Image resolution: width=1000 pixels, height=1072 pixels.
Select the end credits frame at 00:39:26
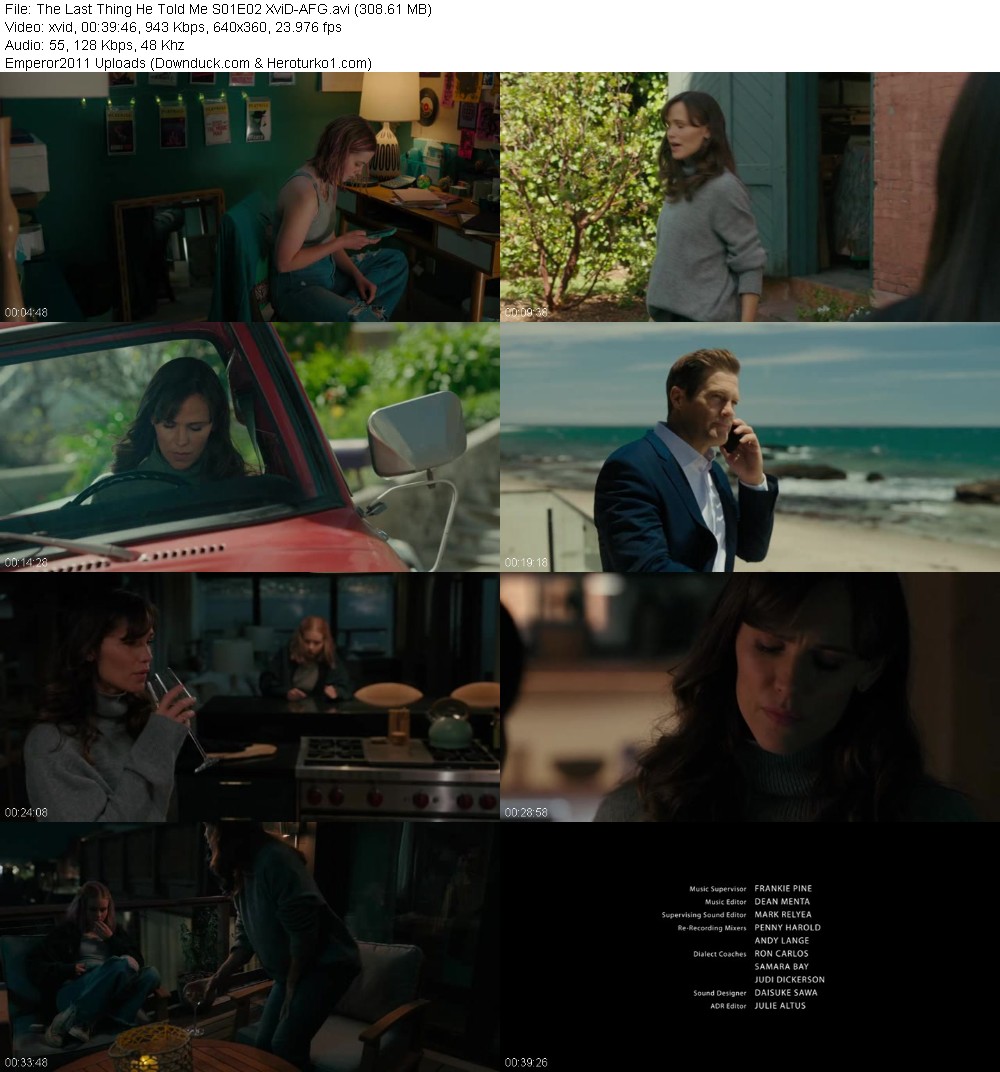click(750, 947)
